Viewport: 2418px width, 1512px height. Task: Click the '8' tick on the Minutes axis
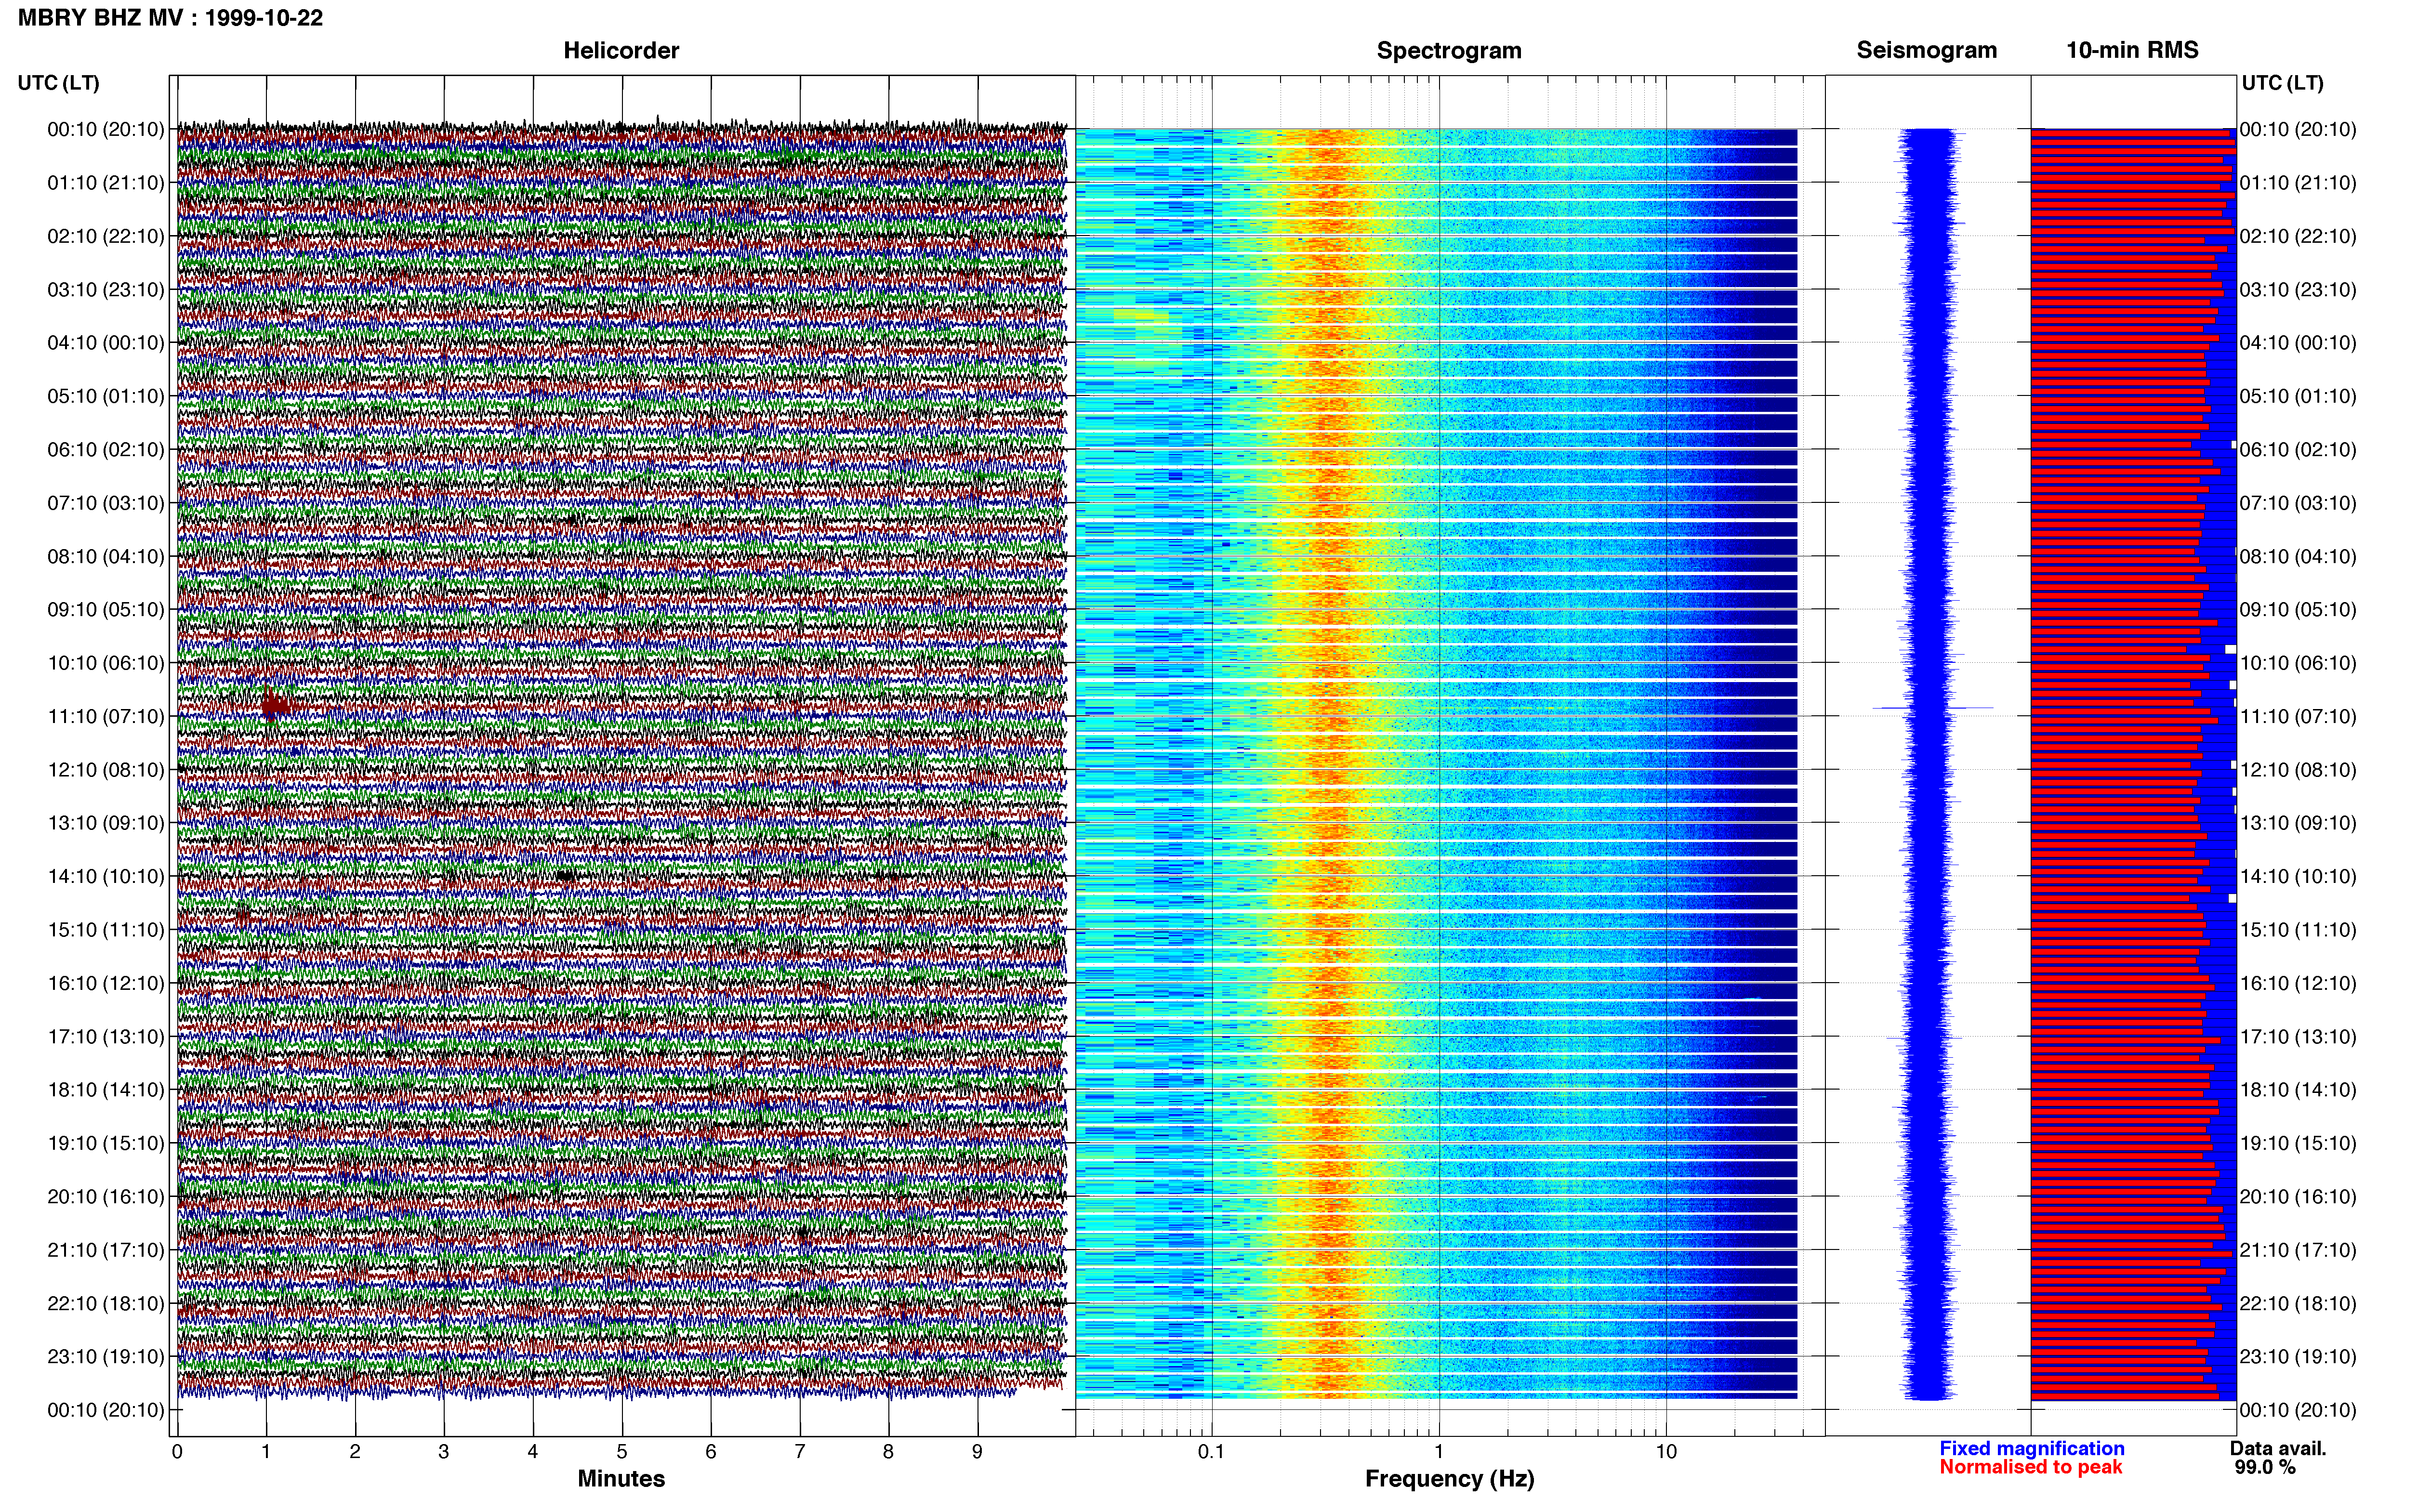tap(888, 1451)
